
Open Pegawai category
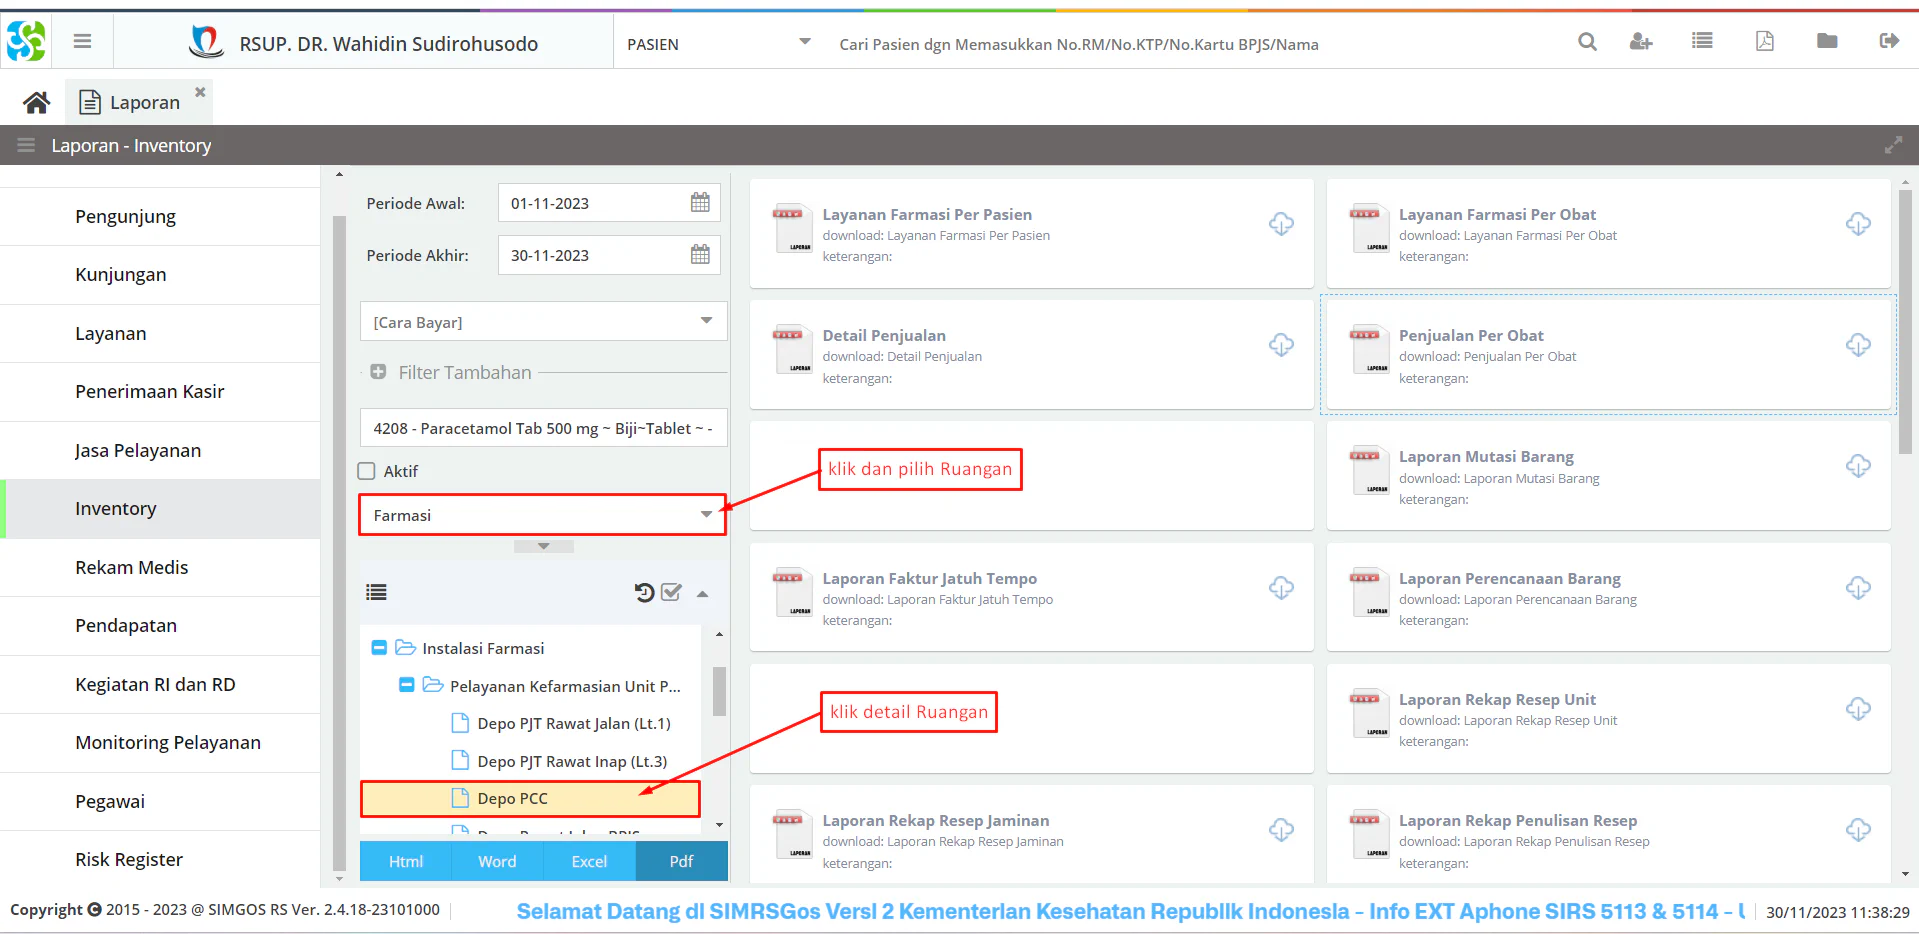pyautogui.click(x=160, y=801)
